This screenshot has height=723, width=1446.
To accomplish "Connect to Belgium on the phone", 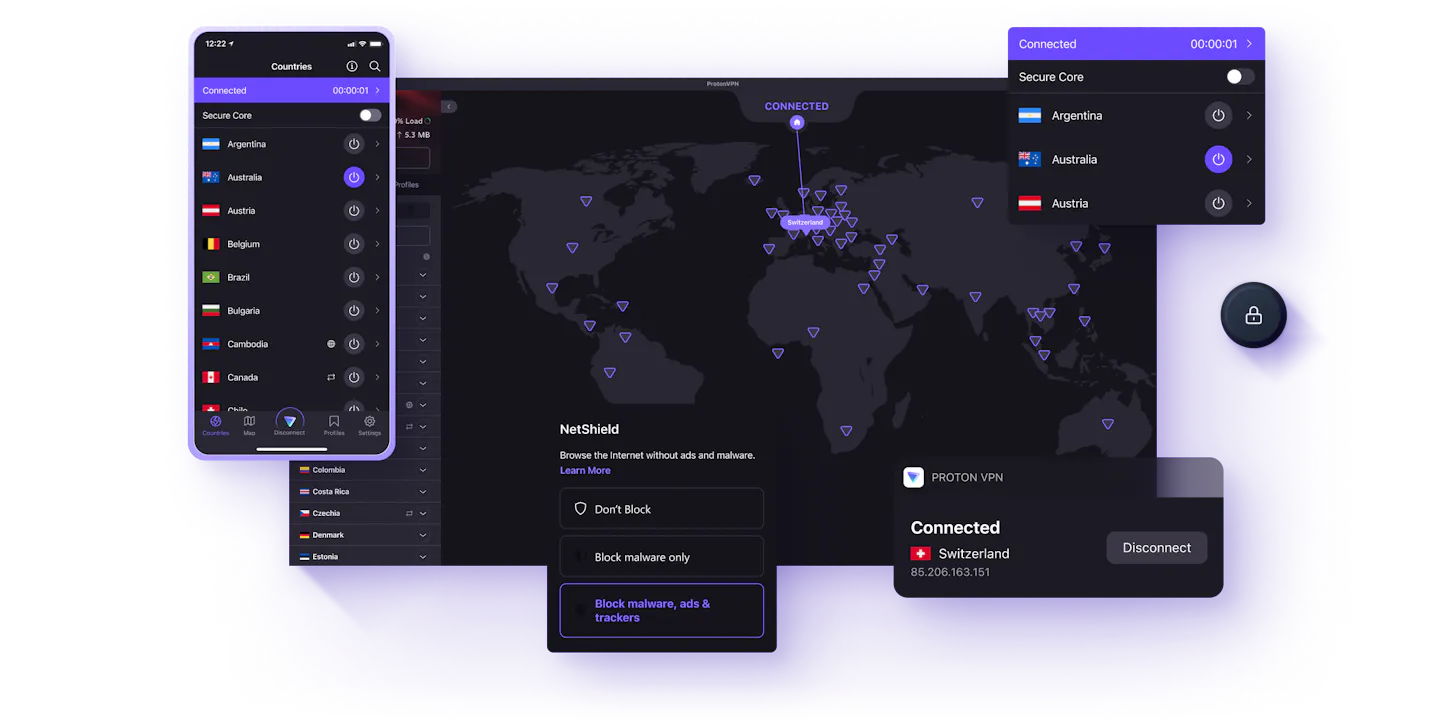I will tap(354, 244).
